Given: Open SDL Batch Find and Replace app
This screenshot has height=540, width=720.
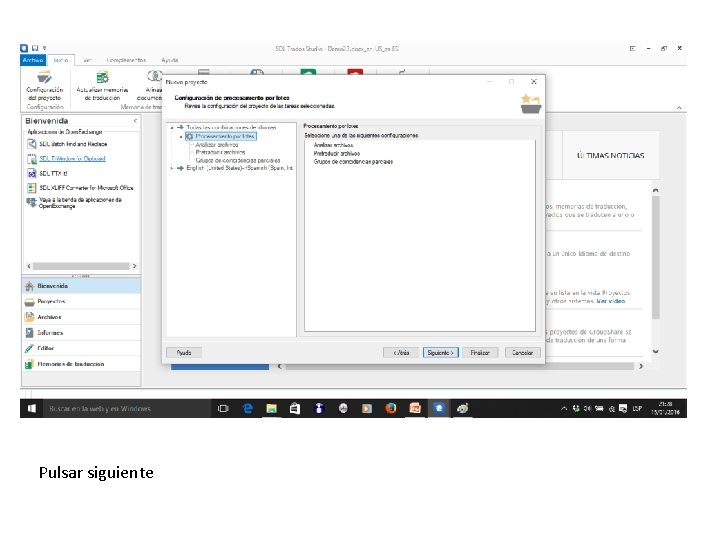Looking at the screenshot, I should pyautogui.click(x=68, y=144).
